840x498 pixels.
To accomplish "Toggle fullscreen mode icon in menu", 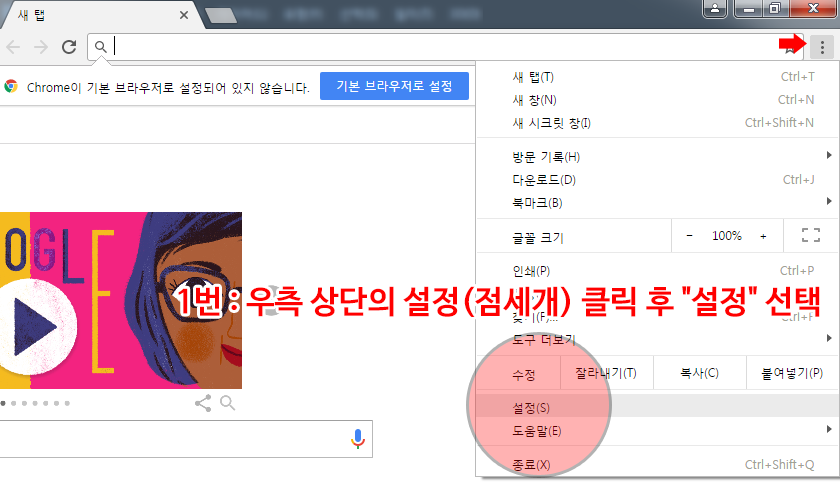I will click(x=811, y=235).
